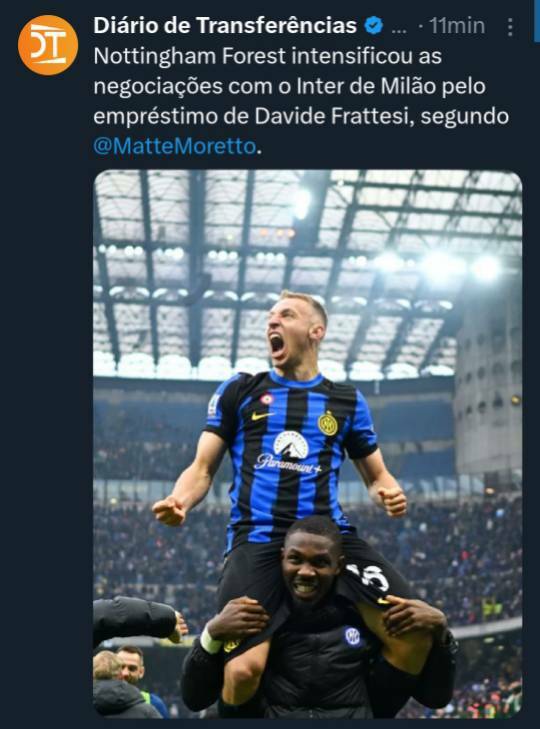Open the Diário de Transferências profile name
This screenshot has width=540, height=729.
[225, 26]
